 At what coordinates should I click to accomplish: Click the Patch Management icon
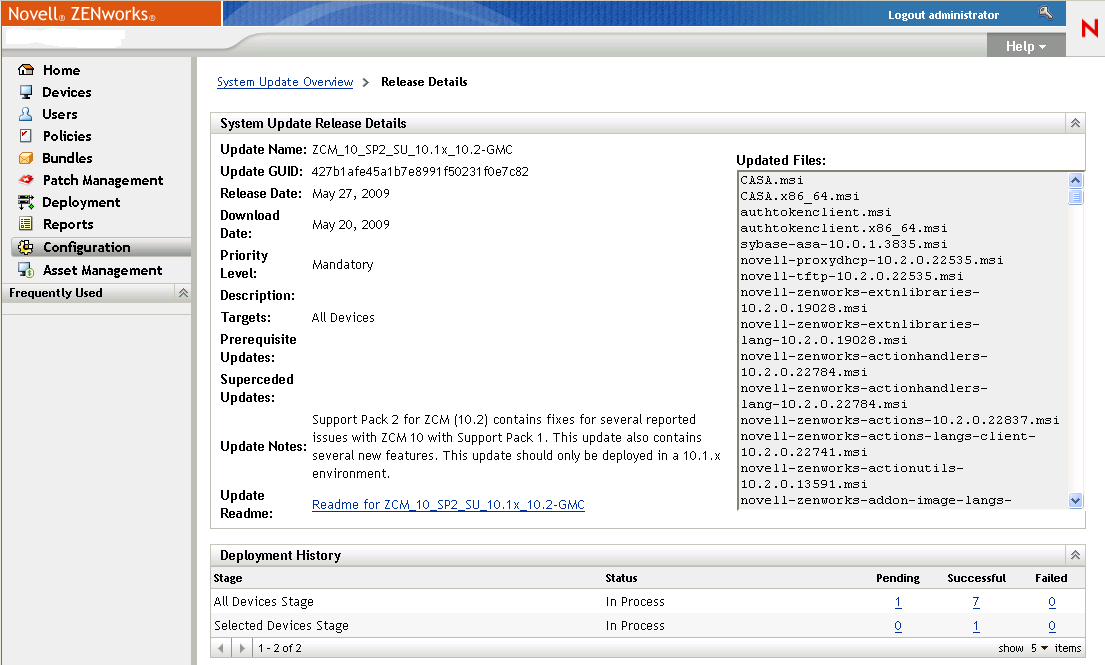click(26, 180)
